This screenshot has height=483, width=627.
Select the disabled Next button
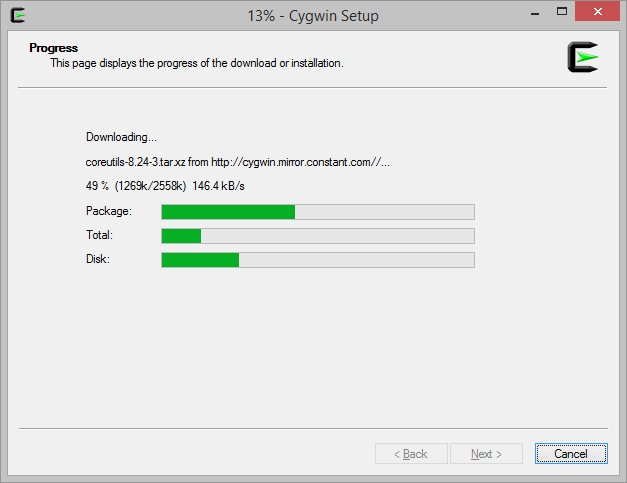pos(486,453)
